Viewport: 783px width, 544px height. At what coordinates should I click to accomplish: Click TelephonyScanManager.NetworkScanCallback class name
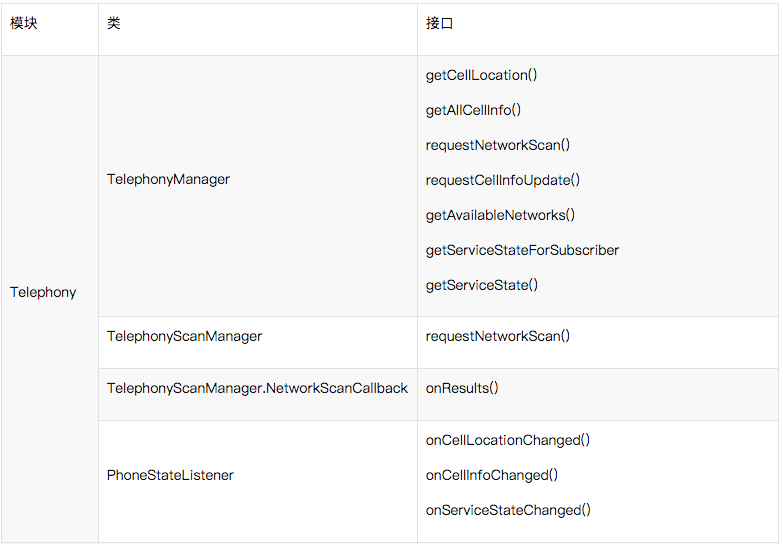point(257,388)
